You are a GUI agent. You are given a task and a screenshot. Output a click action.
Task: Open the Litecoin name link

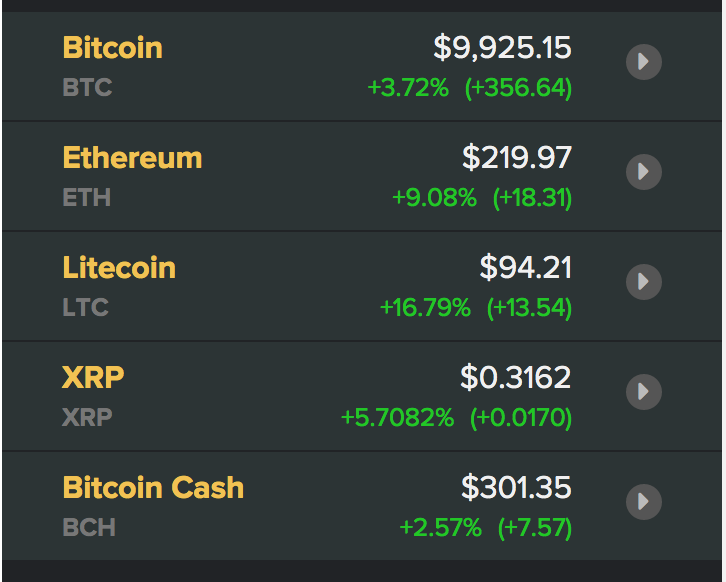(119, 268)
